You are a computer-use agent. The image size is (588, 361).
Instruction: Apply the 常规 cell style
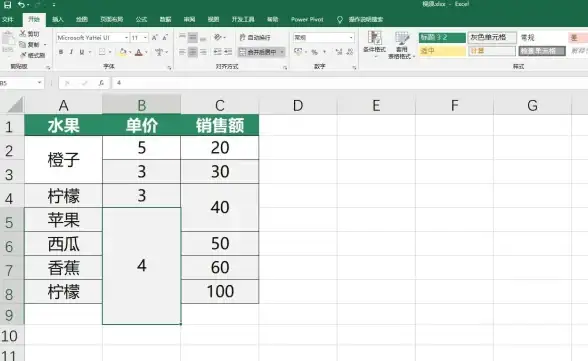click(542, 37)
